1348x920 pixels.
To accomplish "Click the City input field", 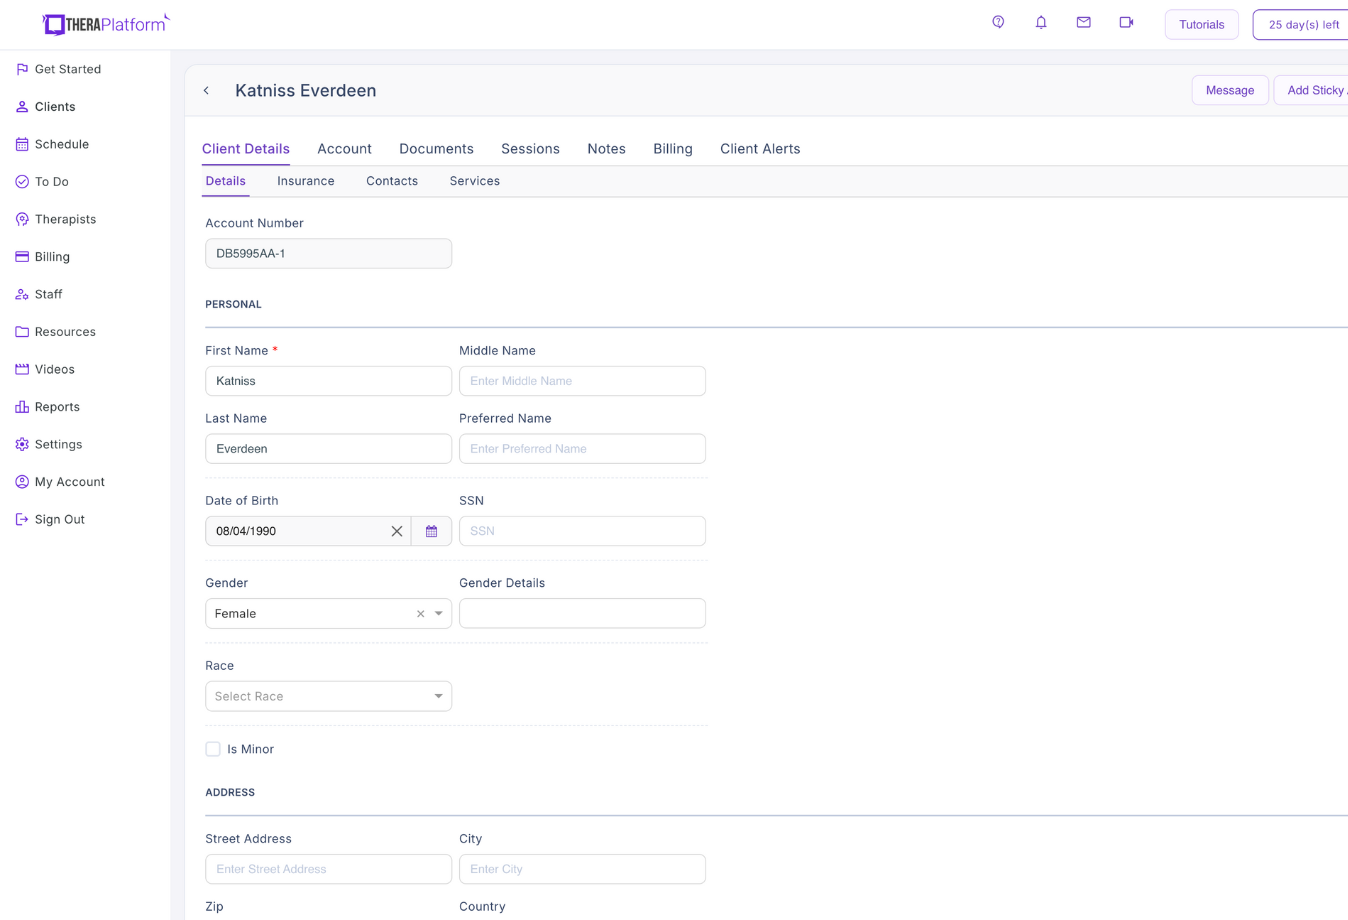I will (x=582, y=869).
